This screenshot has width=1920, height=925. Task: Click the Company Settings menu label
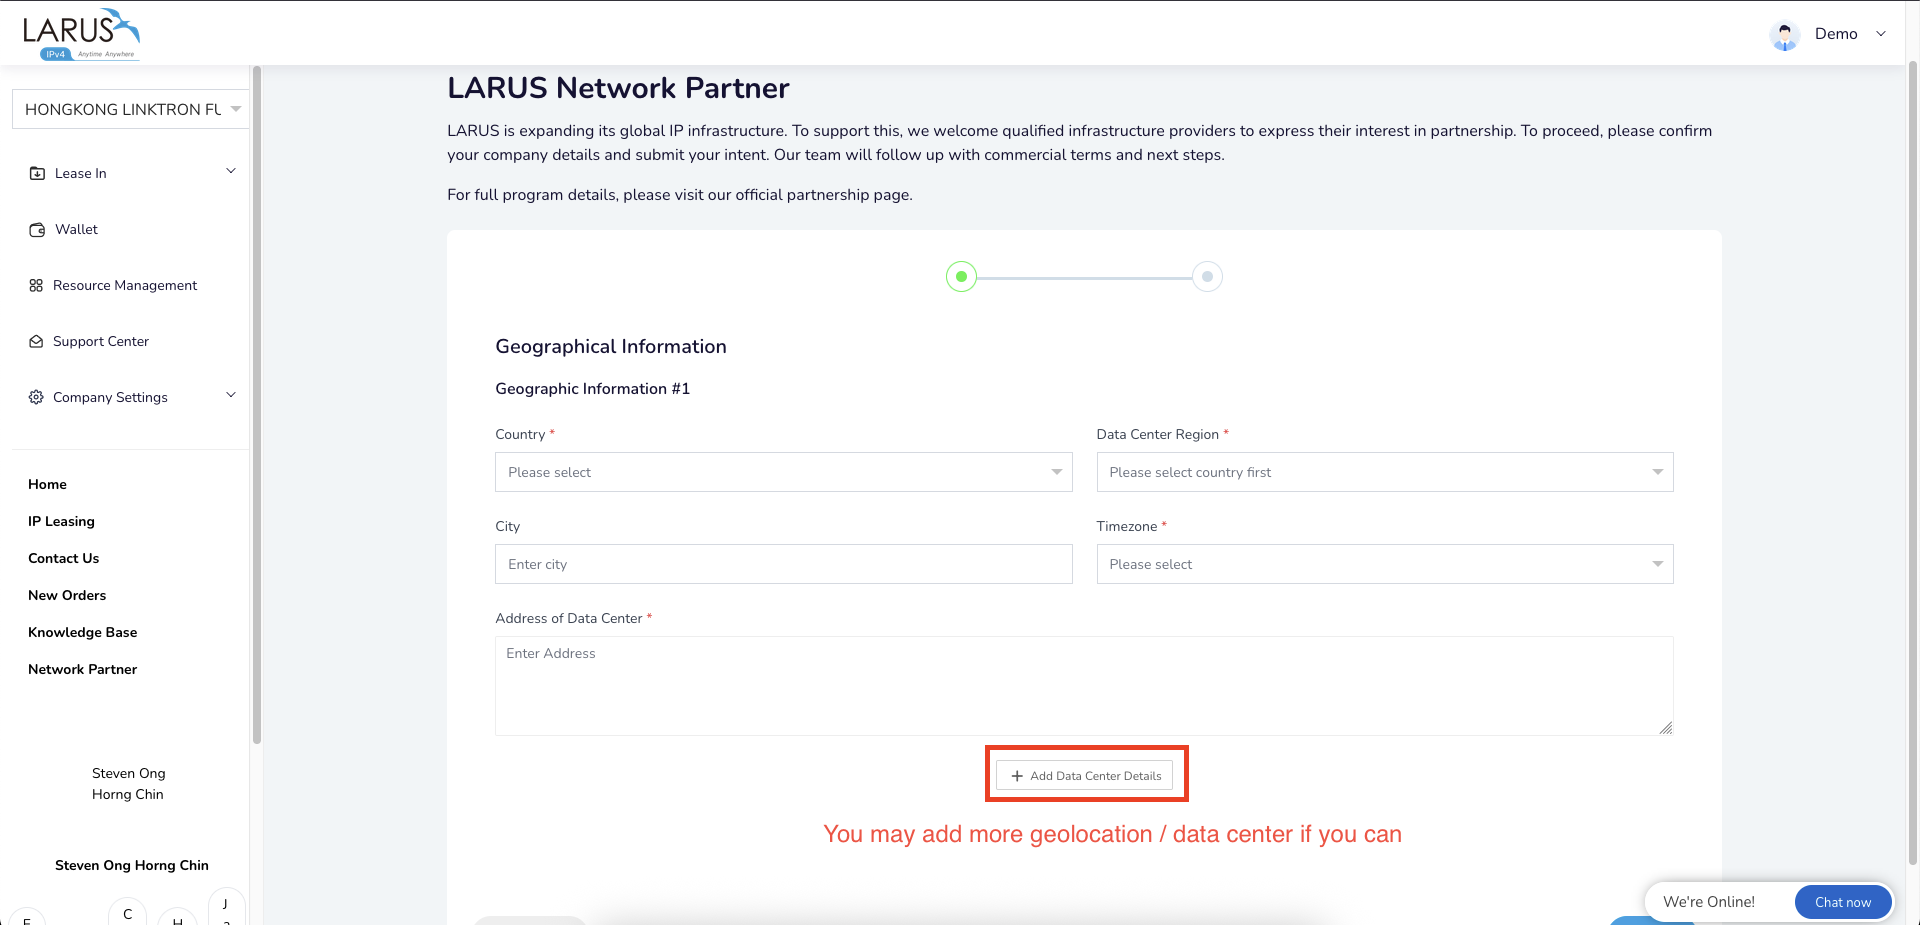click(110, 397)
